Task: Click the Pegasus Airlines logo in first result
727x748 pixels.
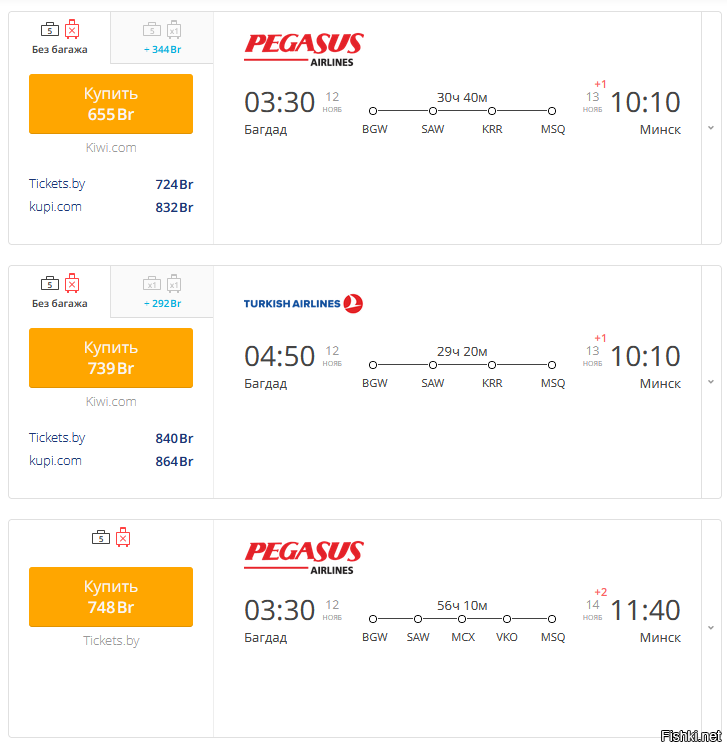Action: pyautogui.click(x=304, y=50)
